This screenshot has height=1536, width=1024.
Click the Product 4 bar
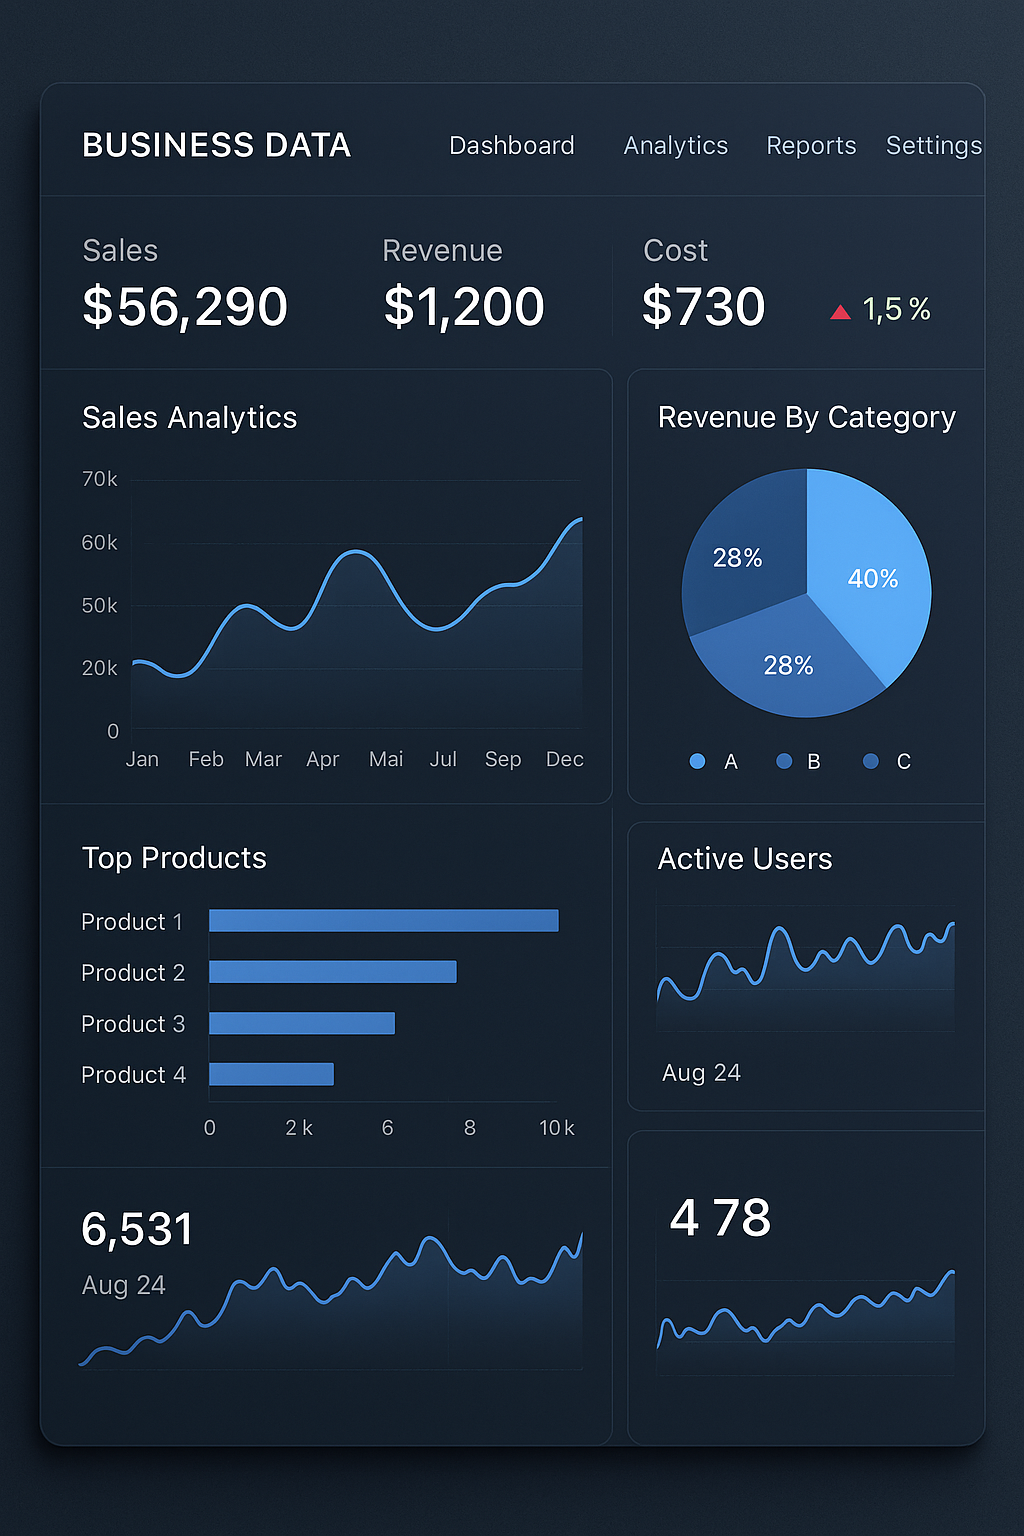coord(271,1074)
